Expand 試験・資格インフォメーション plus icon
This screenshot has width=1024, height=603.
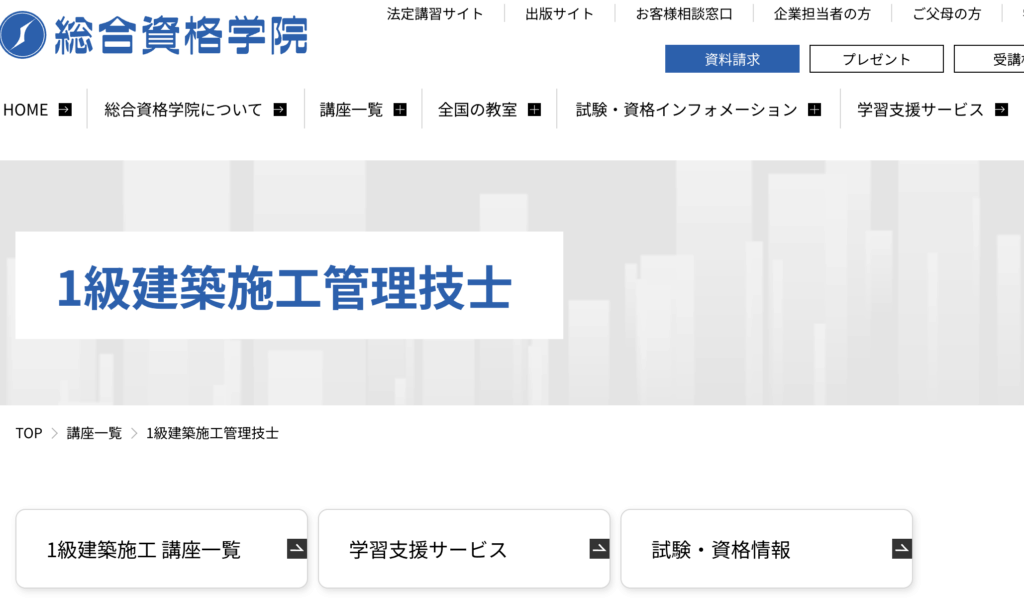tap(814, 110)
